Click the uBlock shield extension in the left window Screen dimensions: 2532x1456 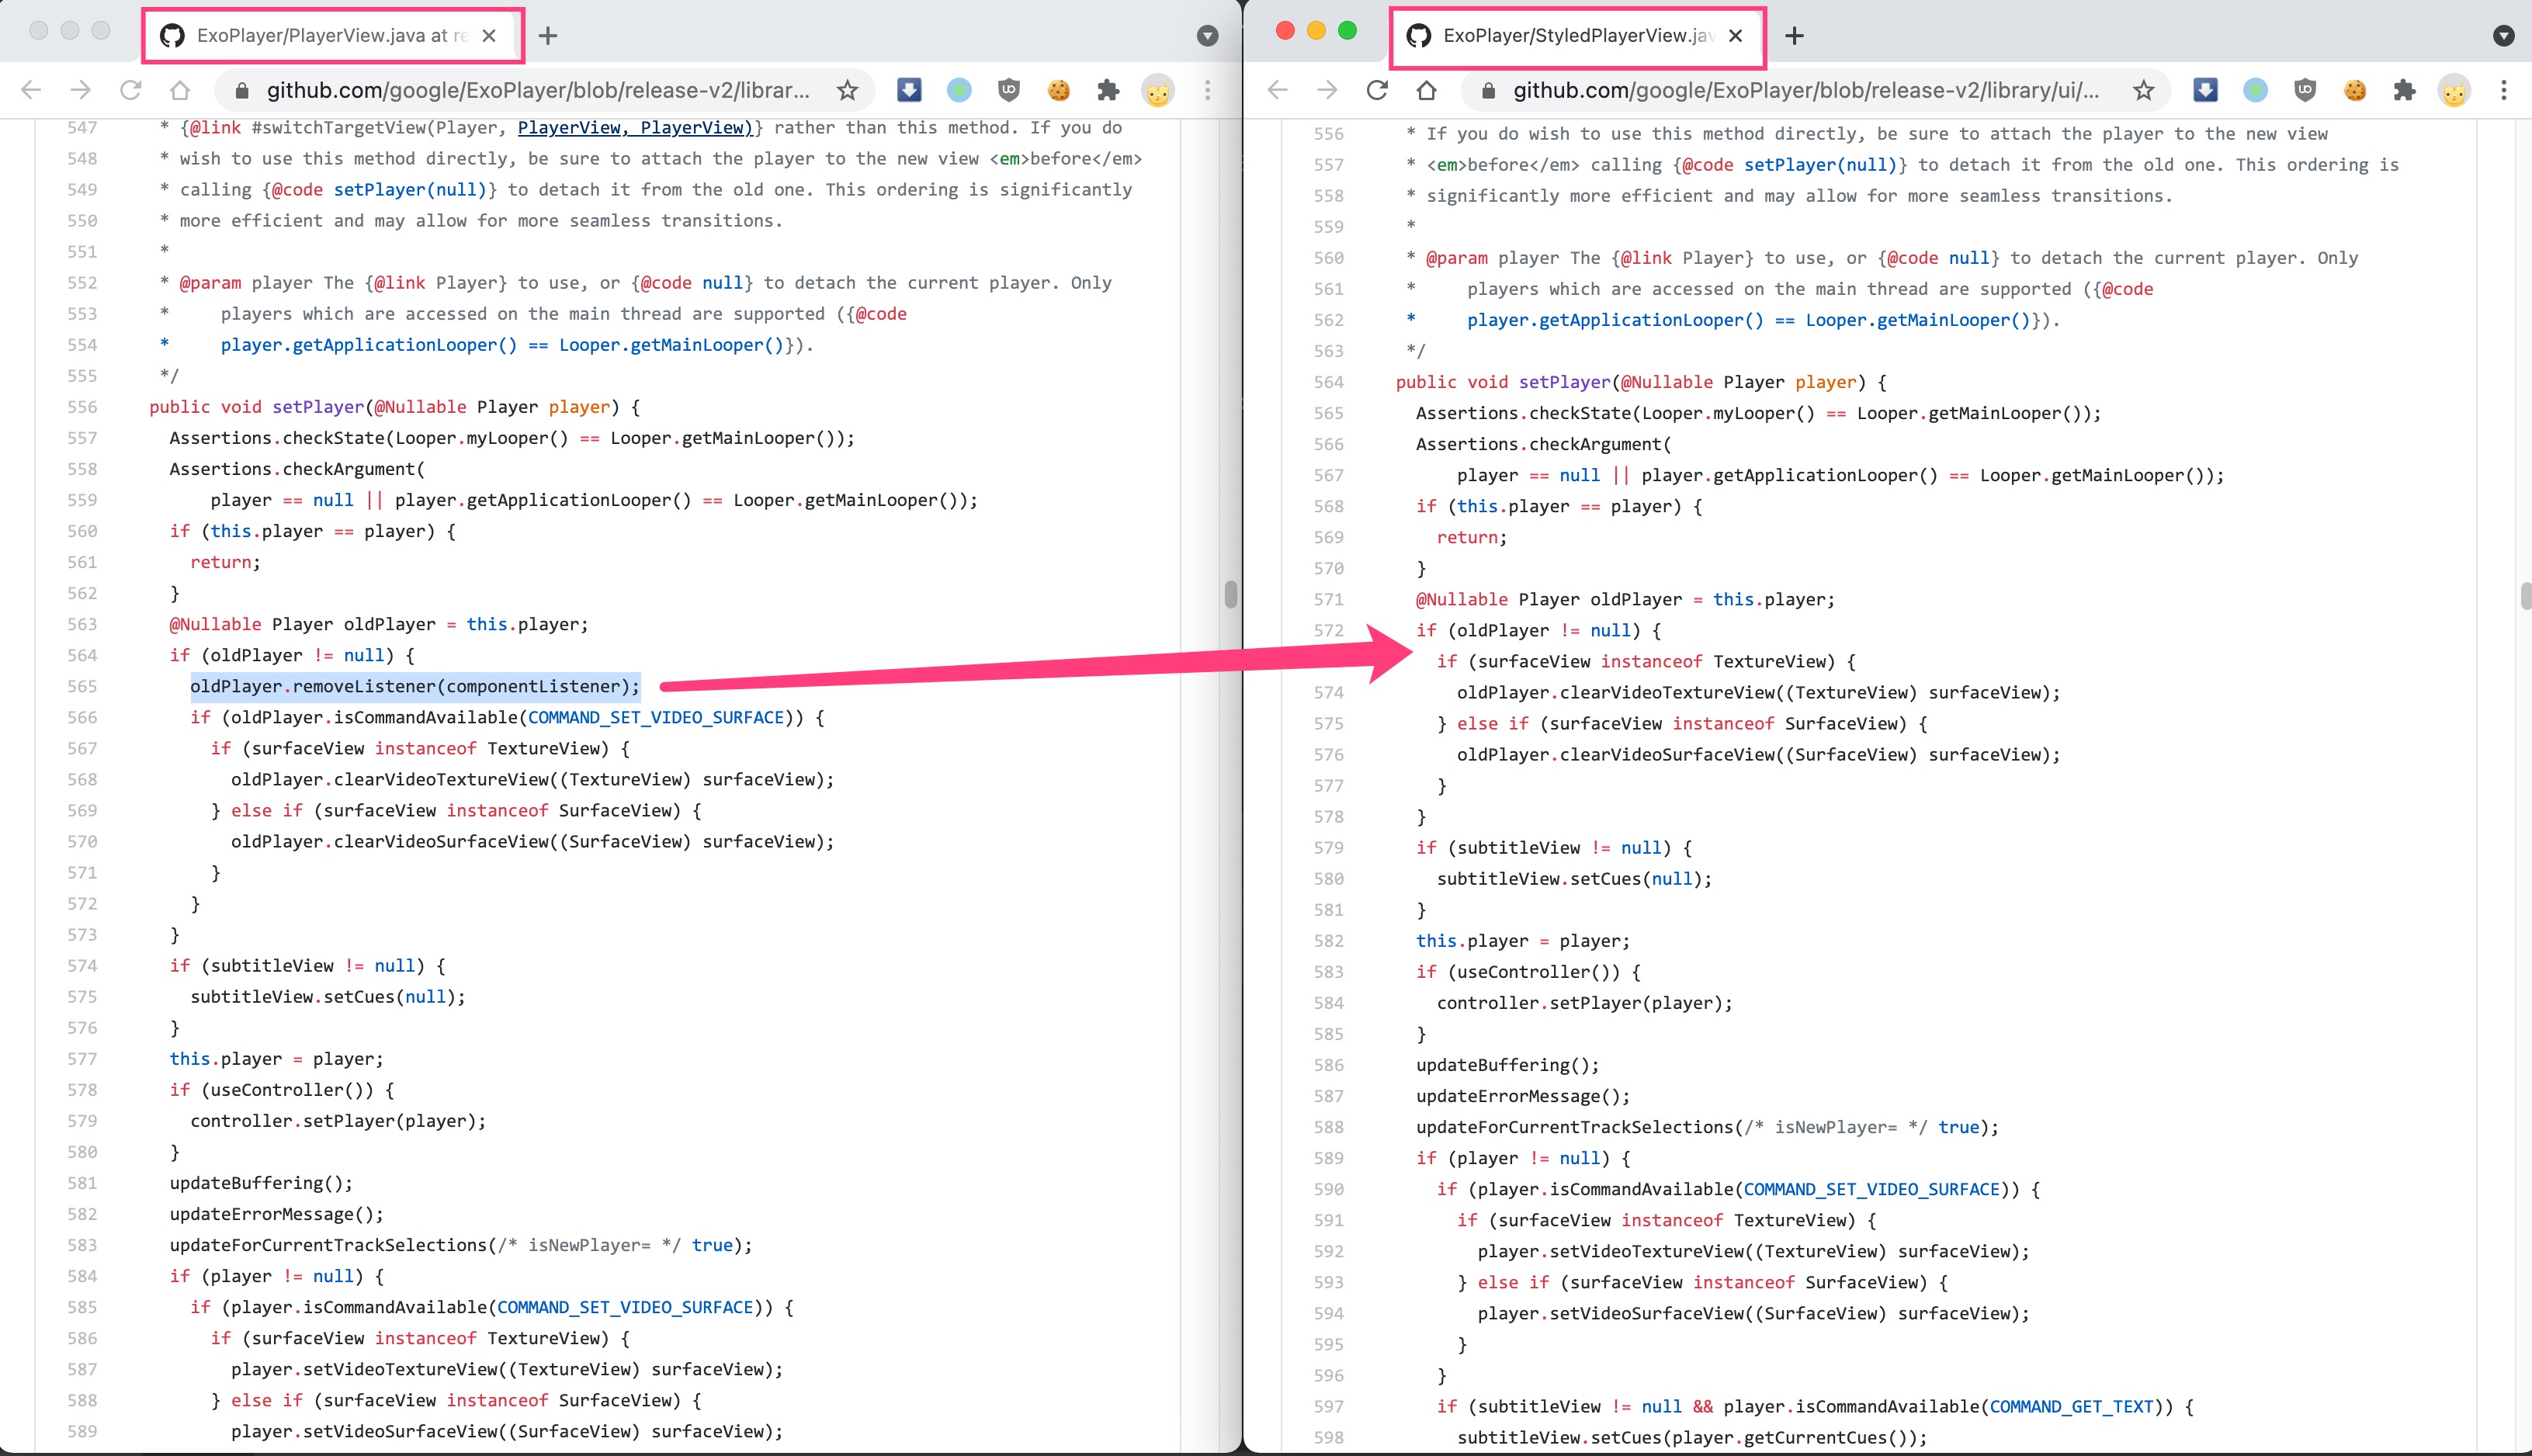point(1008,90)
